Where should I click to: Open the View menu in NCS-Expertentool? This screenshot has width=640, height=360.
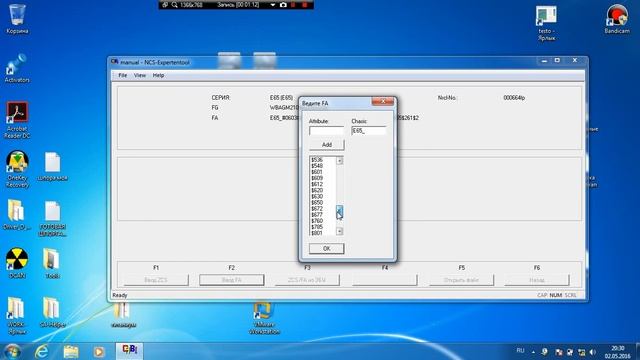(140, 76)
